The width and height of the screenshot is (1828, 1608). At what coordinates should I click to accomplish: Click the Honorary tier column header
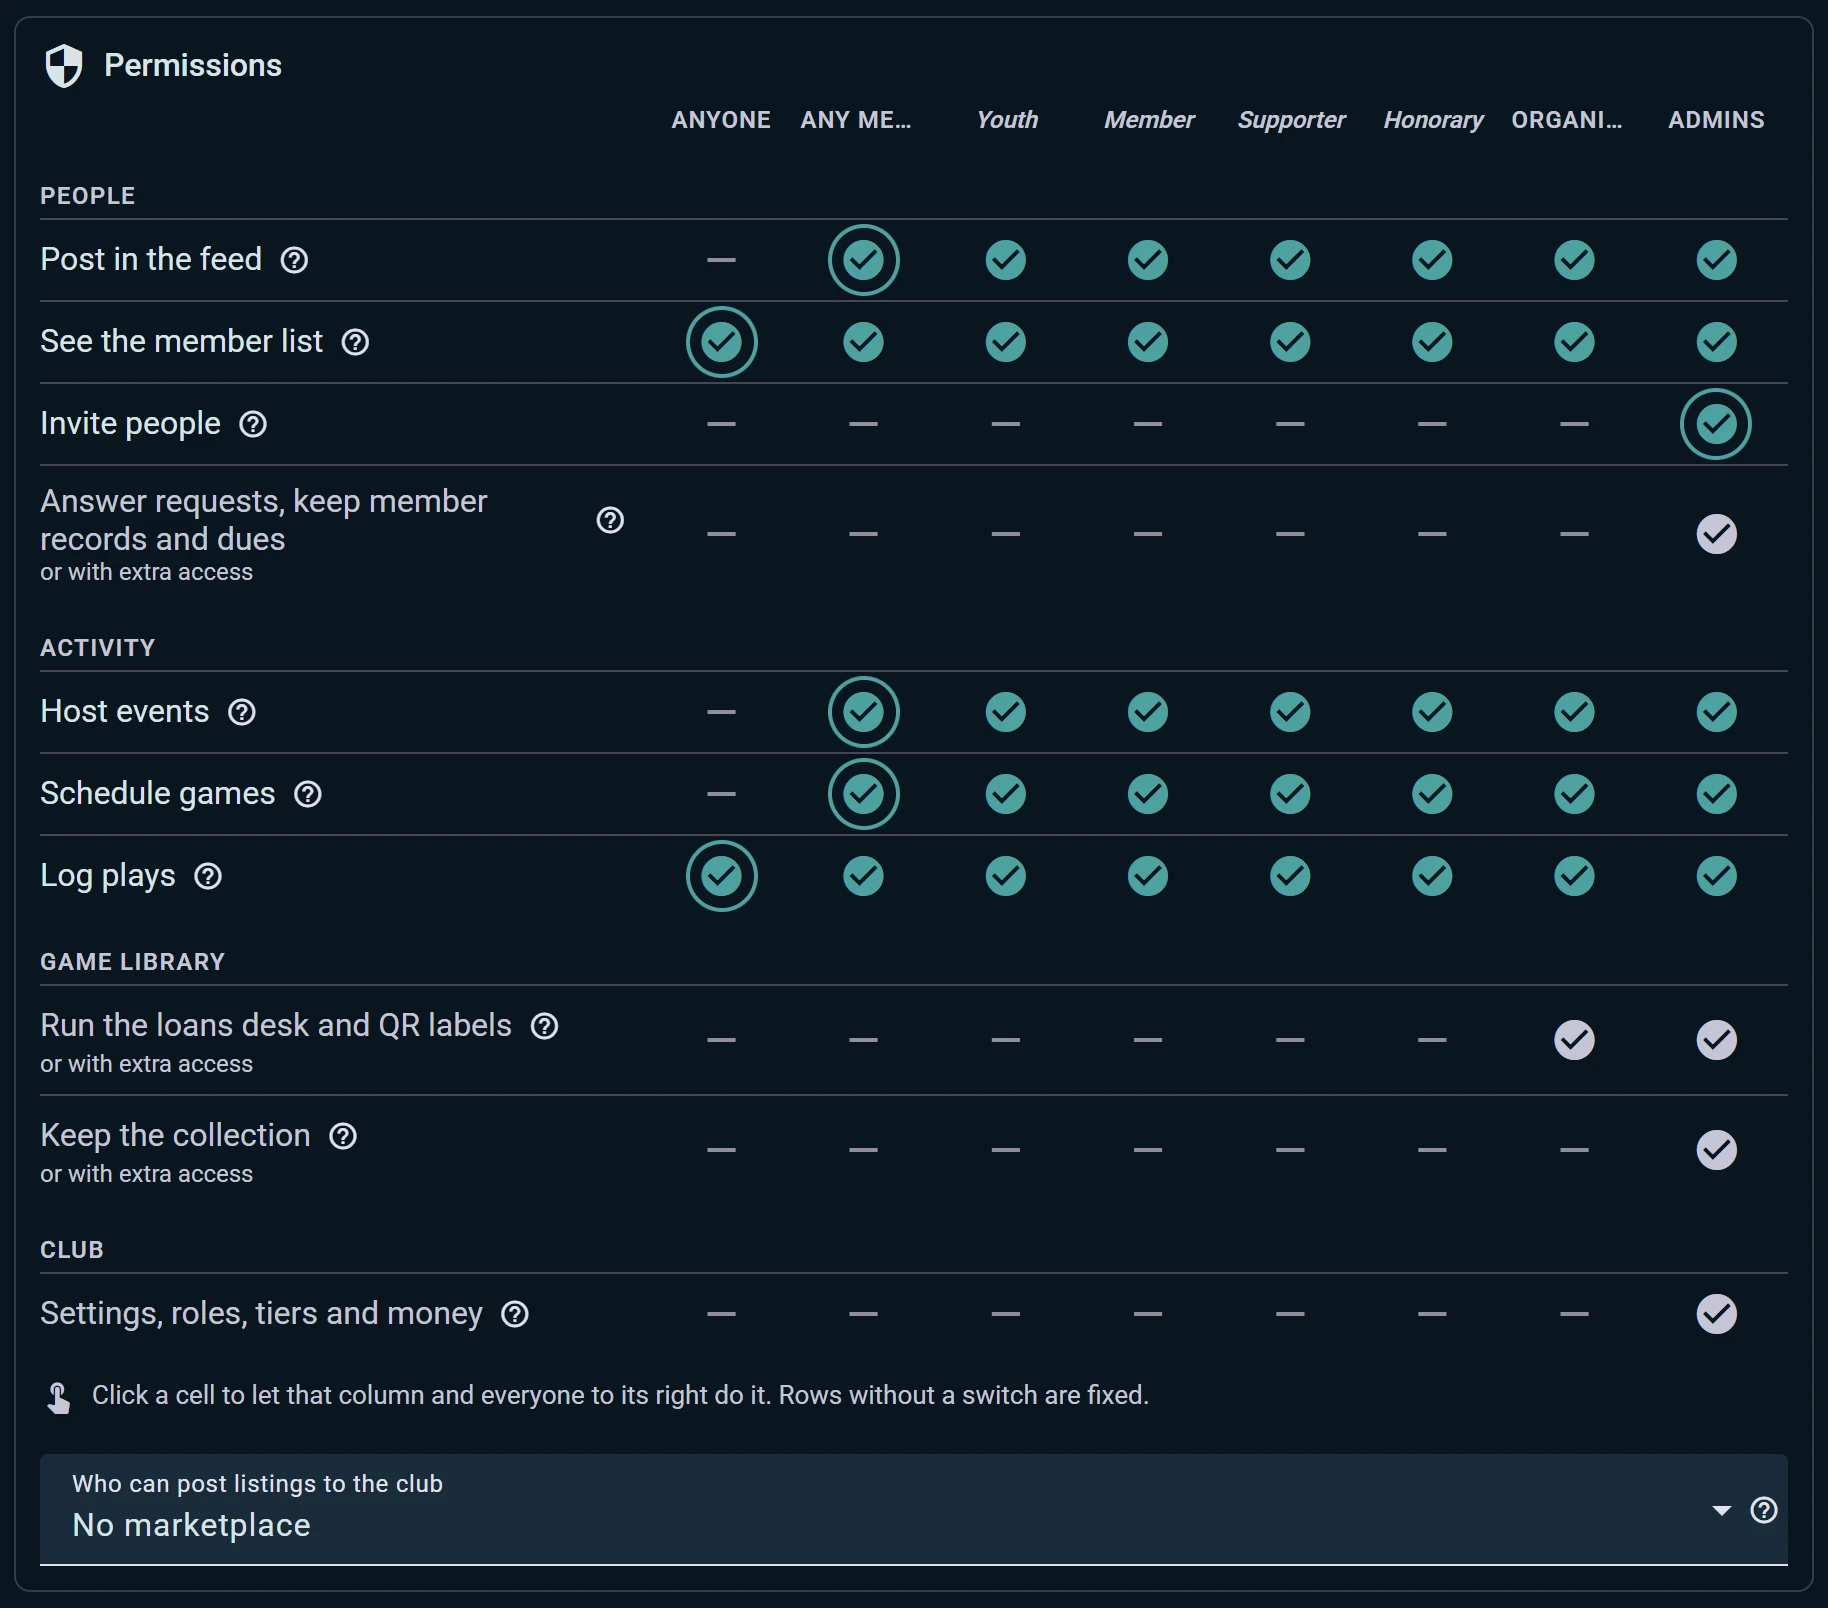click(x=1433, y=120)
